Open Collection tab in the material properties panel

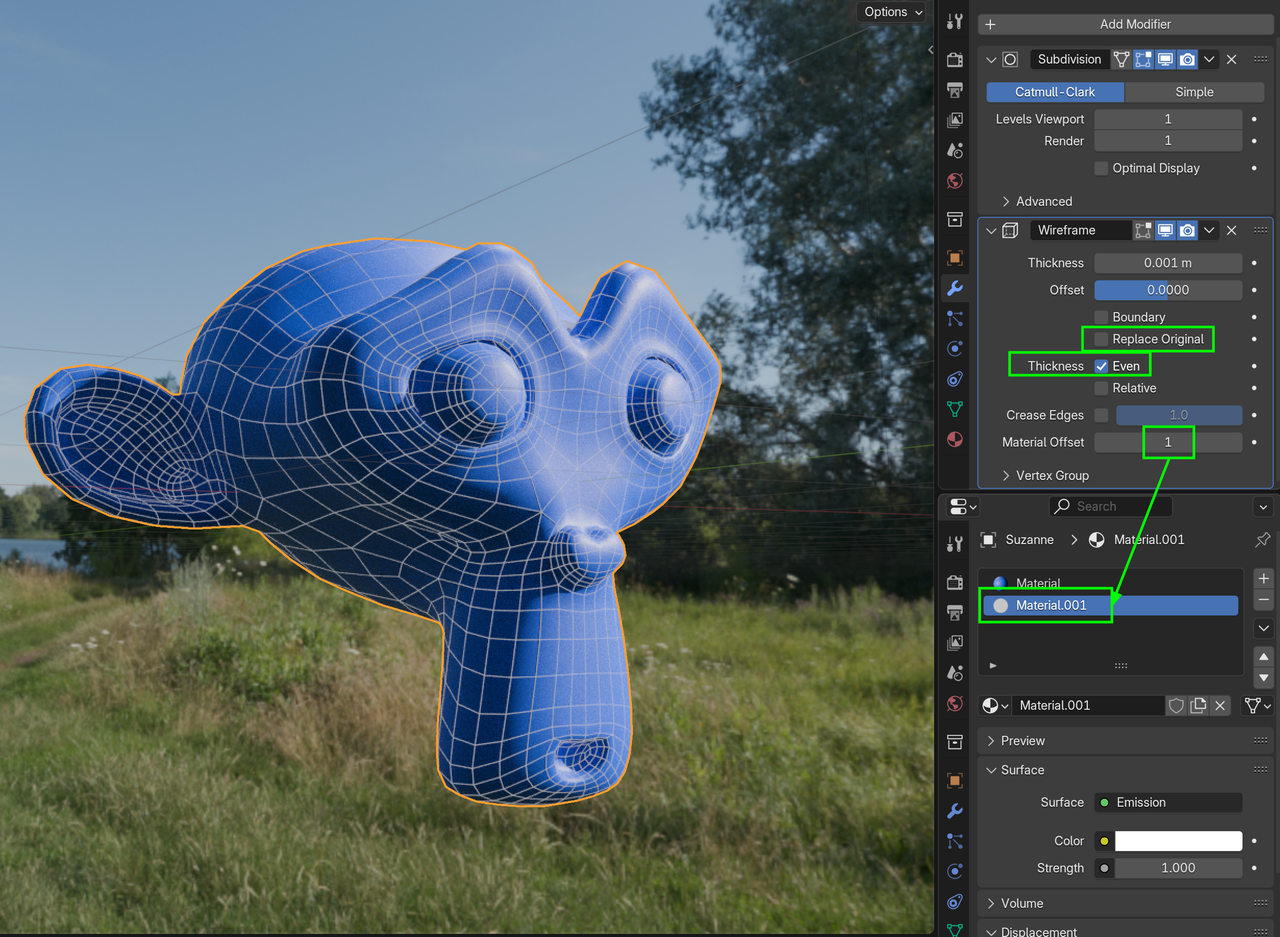coord(955,741)
